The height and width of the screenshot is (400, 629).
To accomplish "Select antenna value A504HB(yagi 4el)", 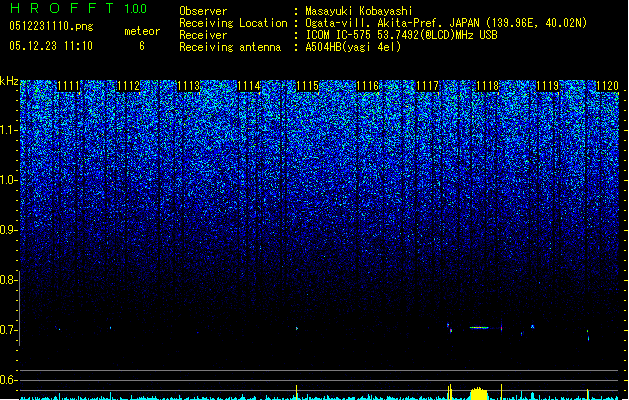I will [353, 47].
